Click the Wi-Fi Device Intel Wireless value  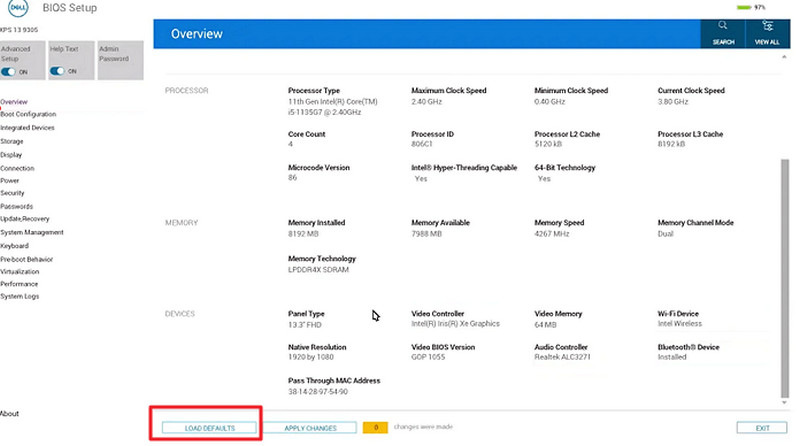point(680,324)
